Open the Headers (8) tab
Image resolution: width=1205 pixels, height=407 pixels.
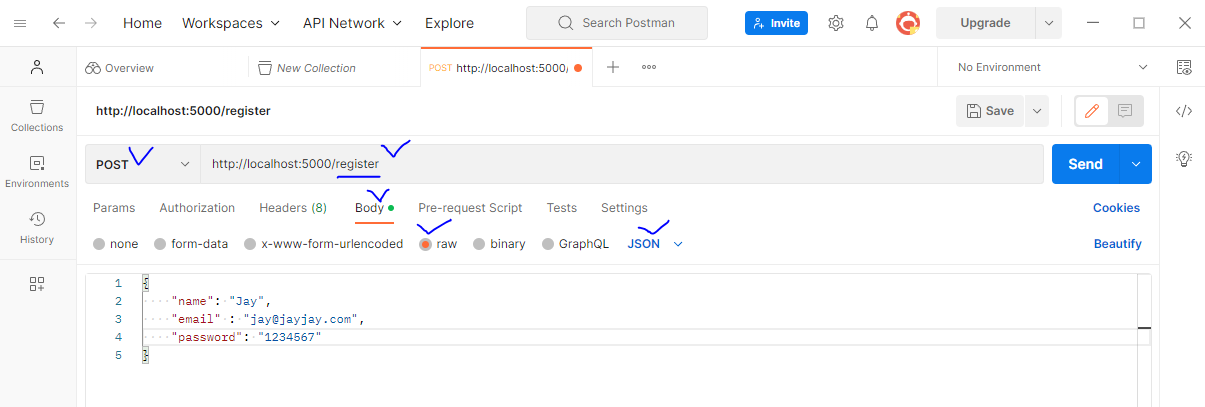293,208
